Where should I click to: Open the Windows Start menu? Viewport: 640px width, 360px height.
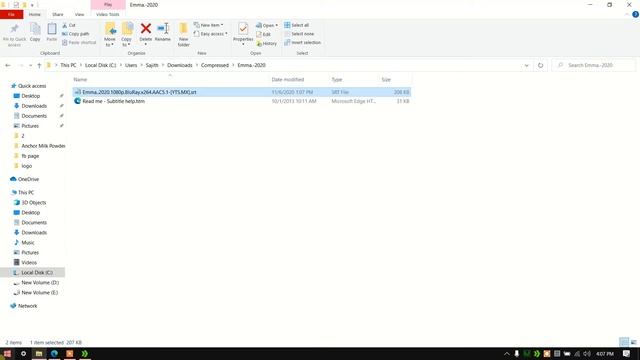tap(7, 353)
